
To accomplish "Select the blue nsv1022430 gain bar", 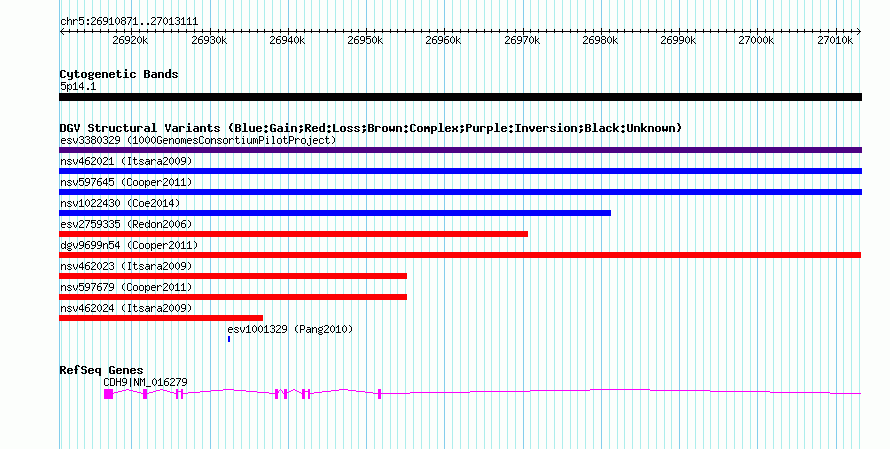I will pyautogui.click(x=335, y=213).
